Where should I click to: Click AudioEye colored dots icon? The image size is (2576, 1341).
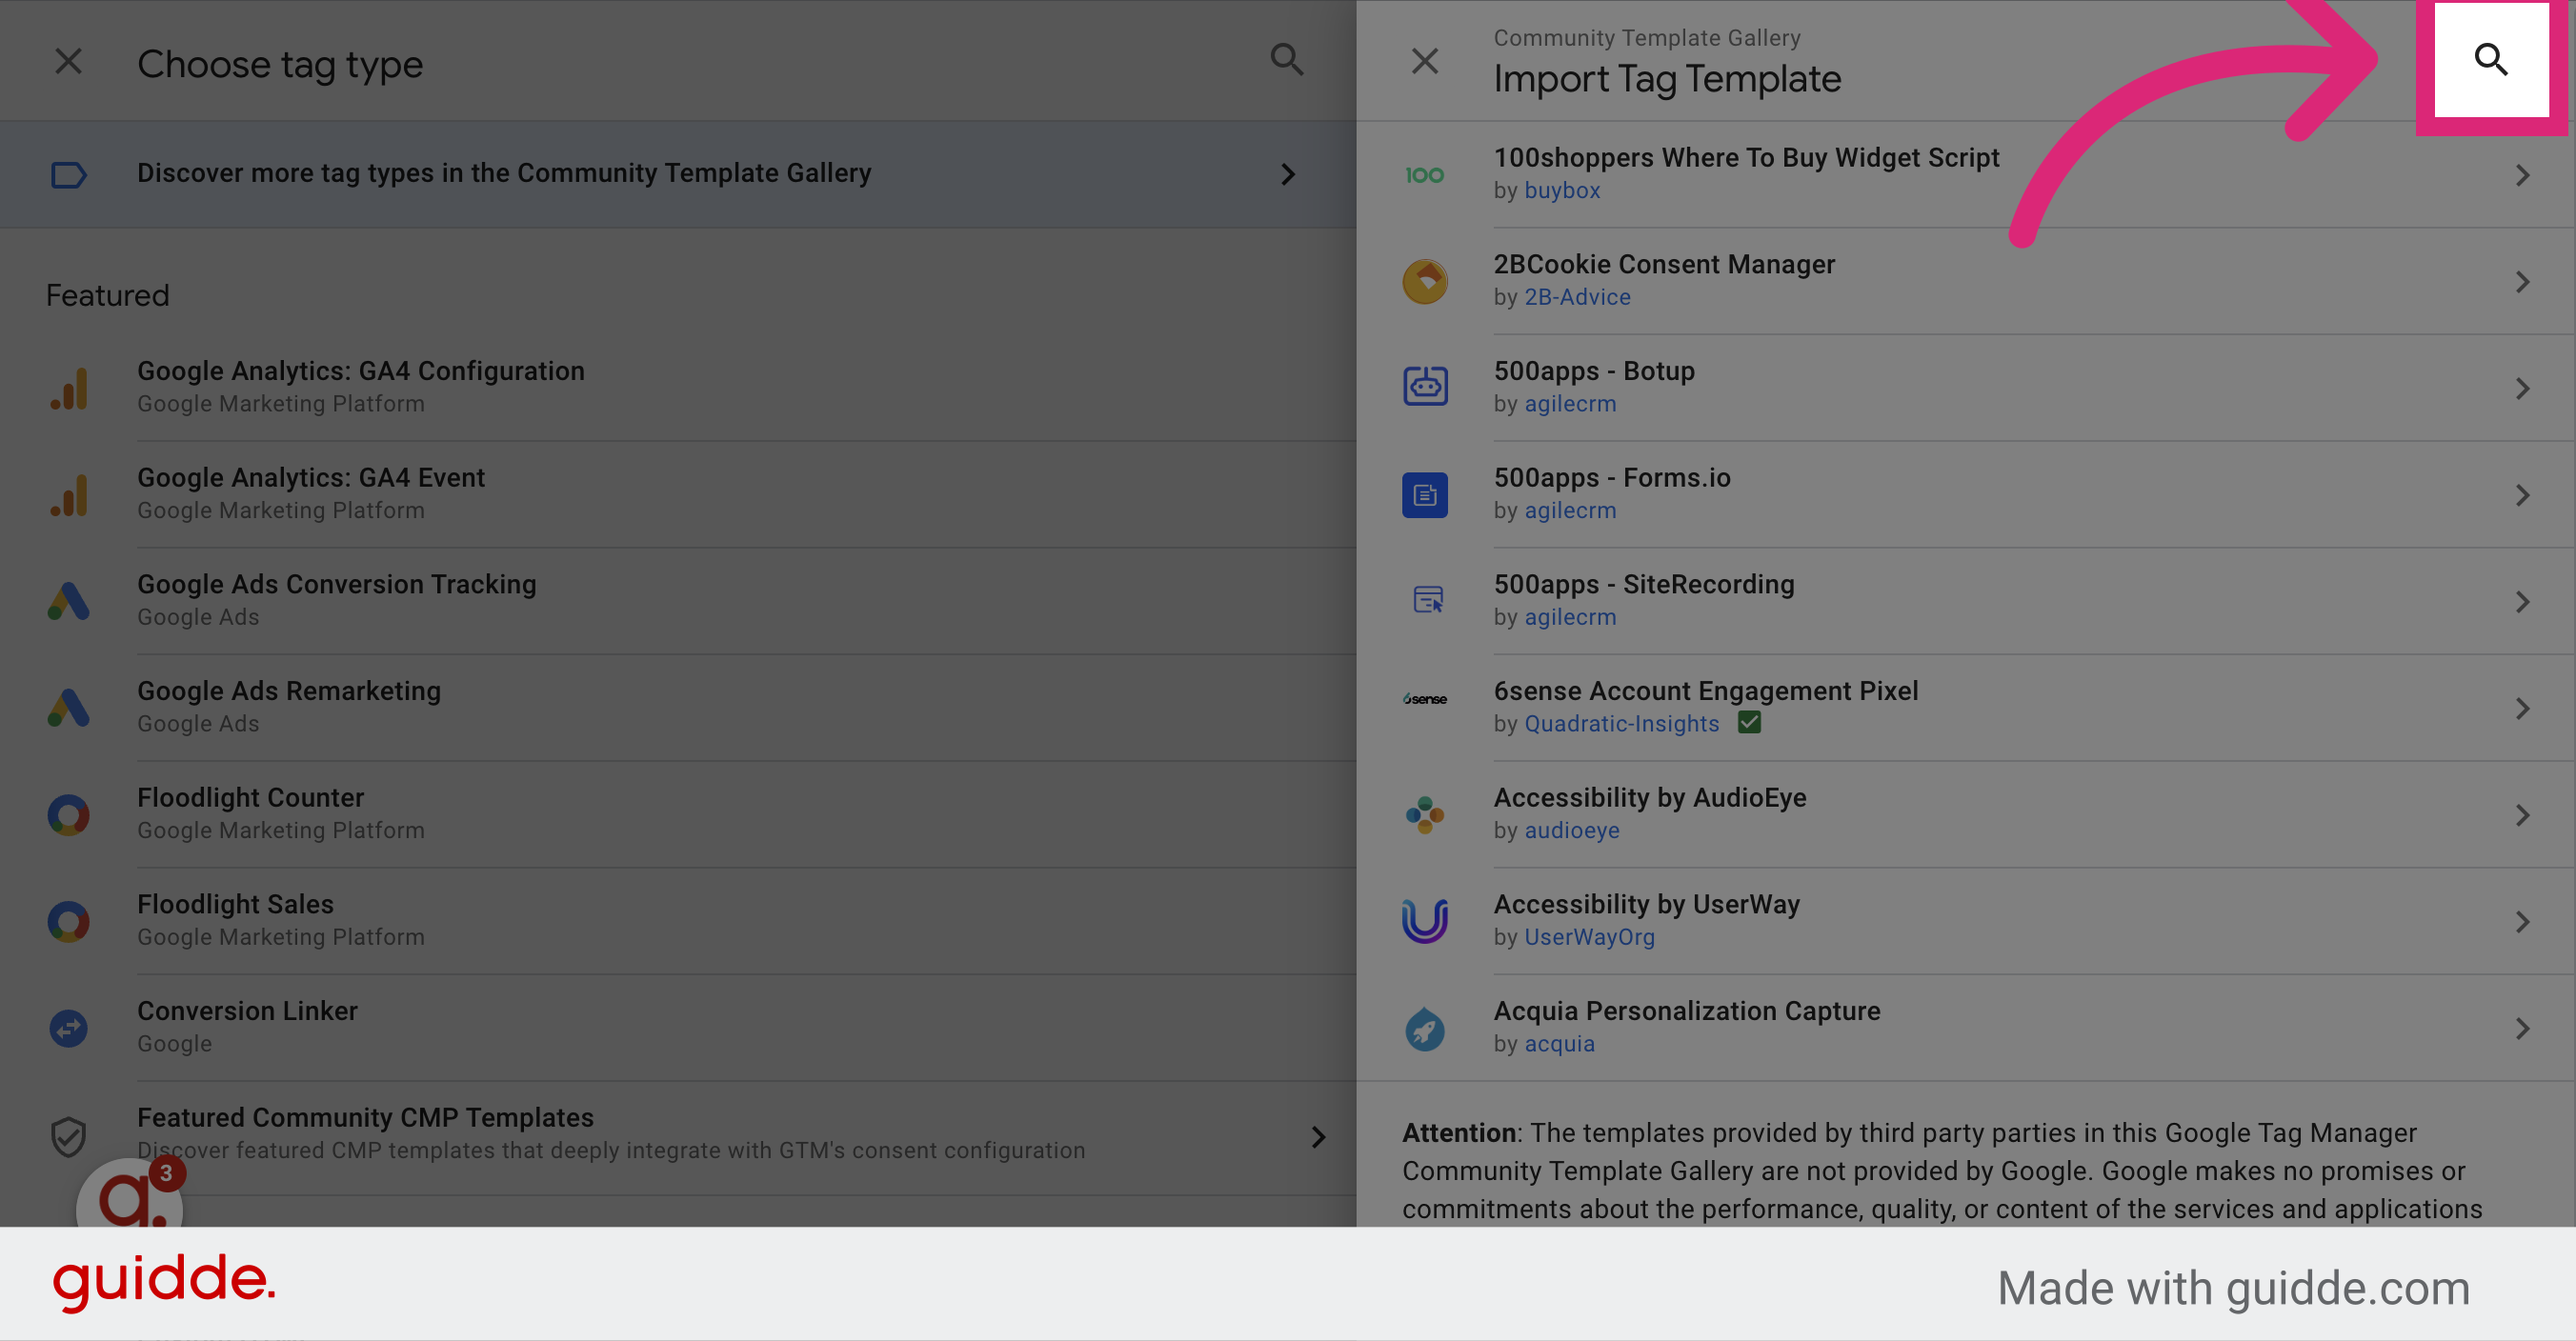(x=1424, y=815)
